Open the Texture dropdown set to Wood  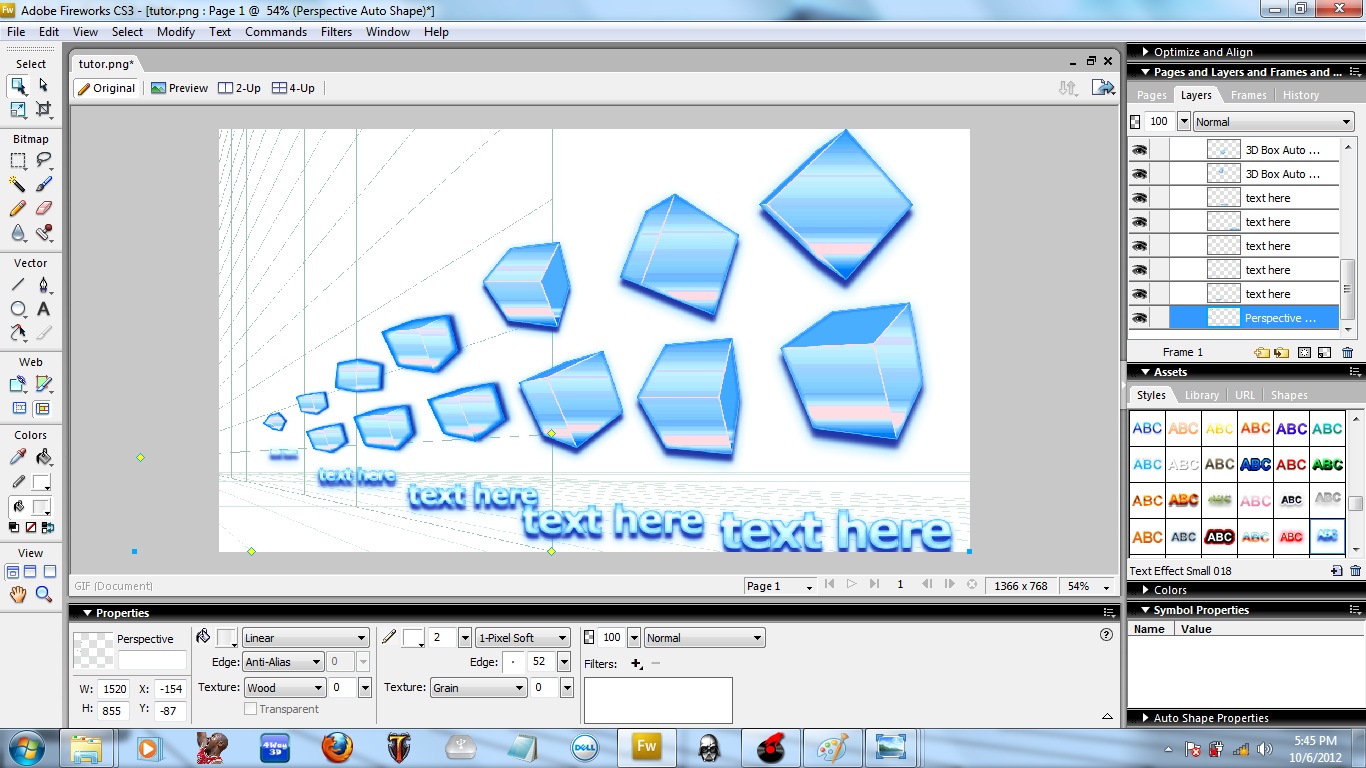click(284, 687)
